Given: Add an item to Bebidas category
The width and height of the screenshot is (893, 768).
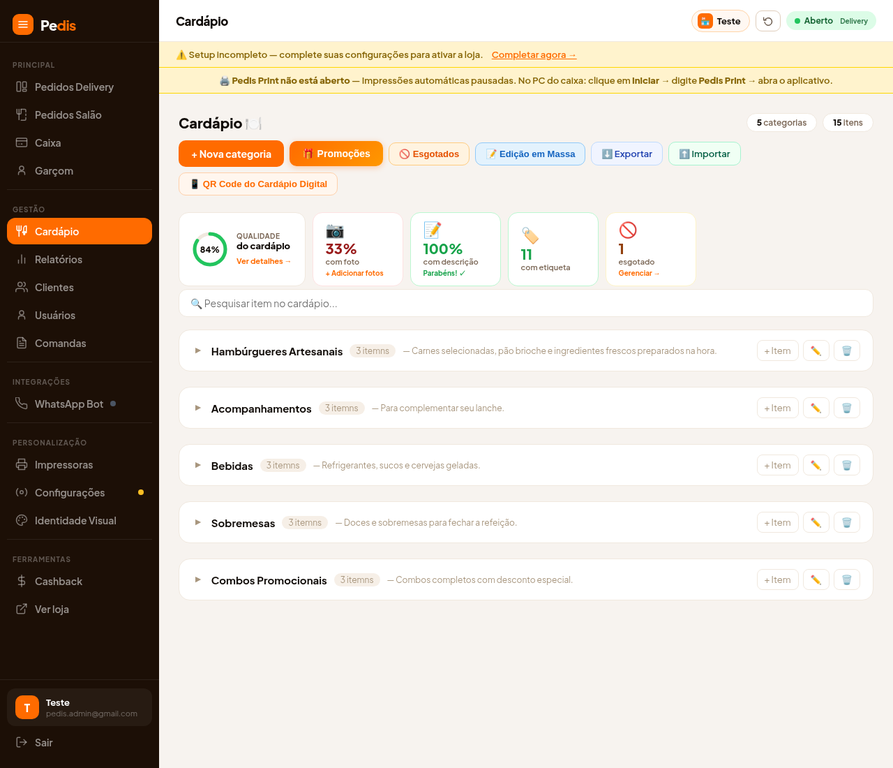Looking at the screenshot, I should tap(777, 465).
